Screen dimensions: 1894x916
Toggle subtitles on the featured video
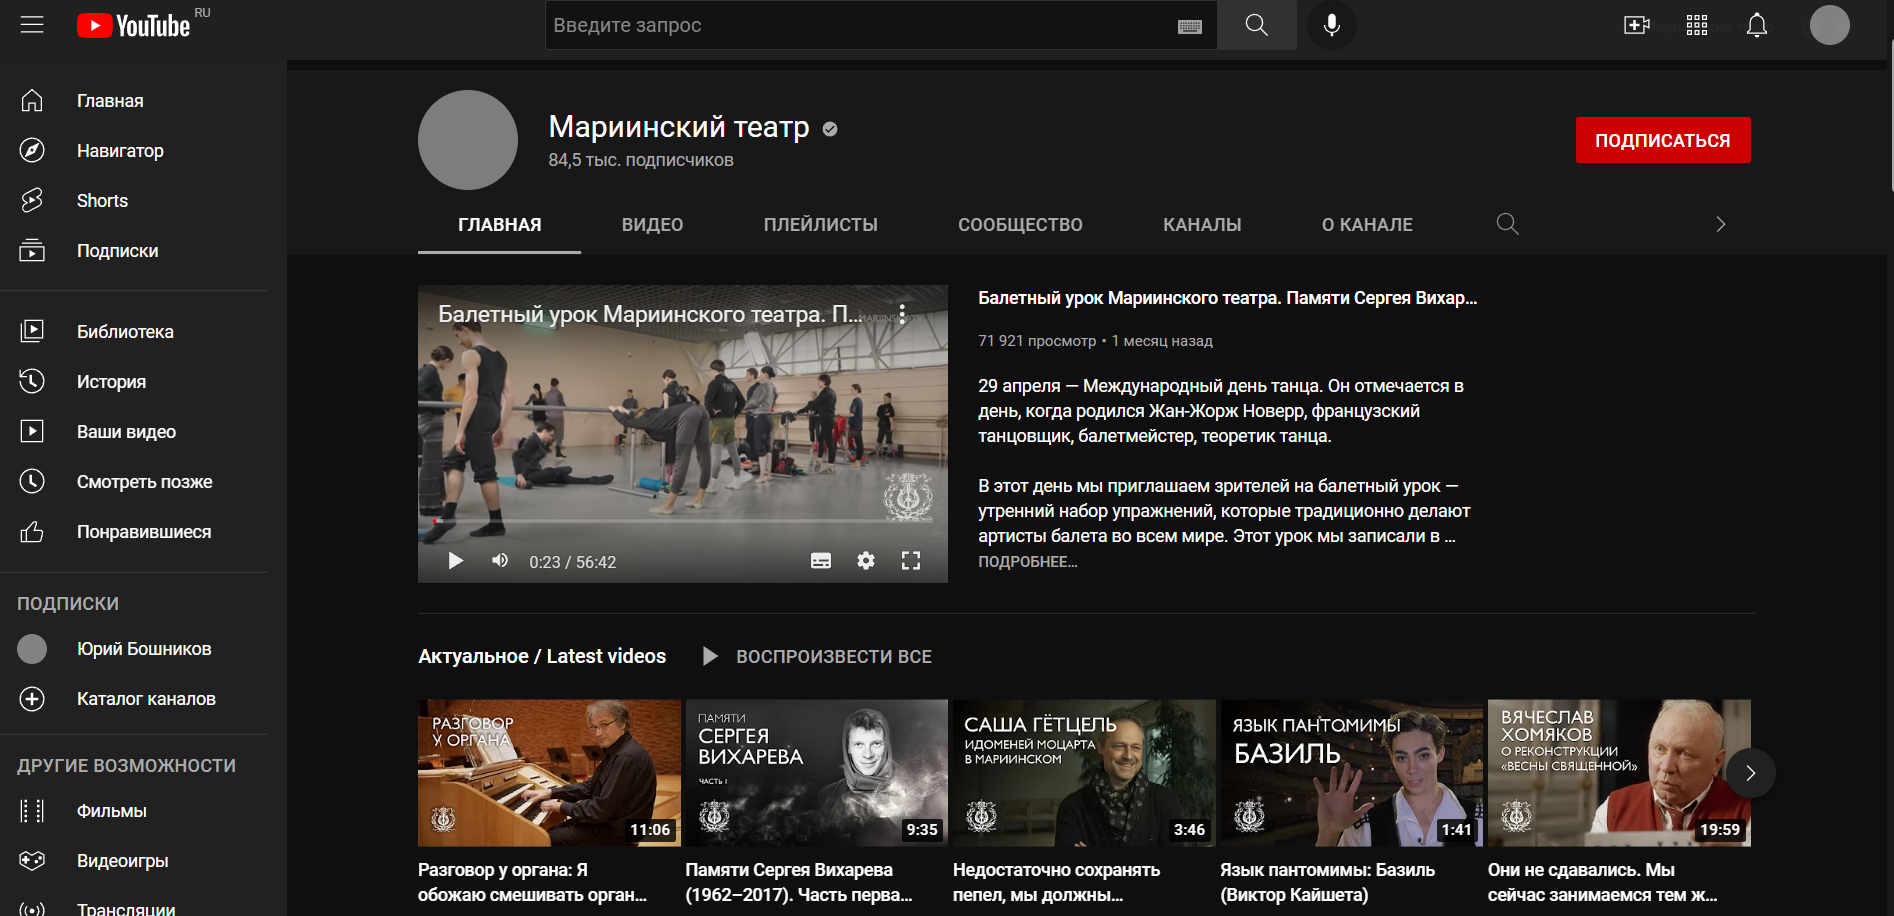[821, 561]
